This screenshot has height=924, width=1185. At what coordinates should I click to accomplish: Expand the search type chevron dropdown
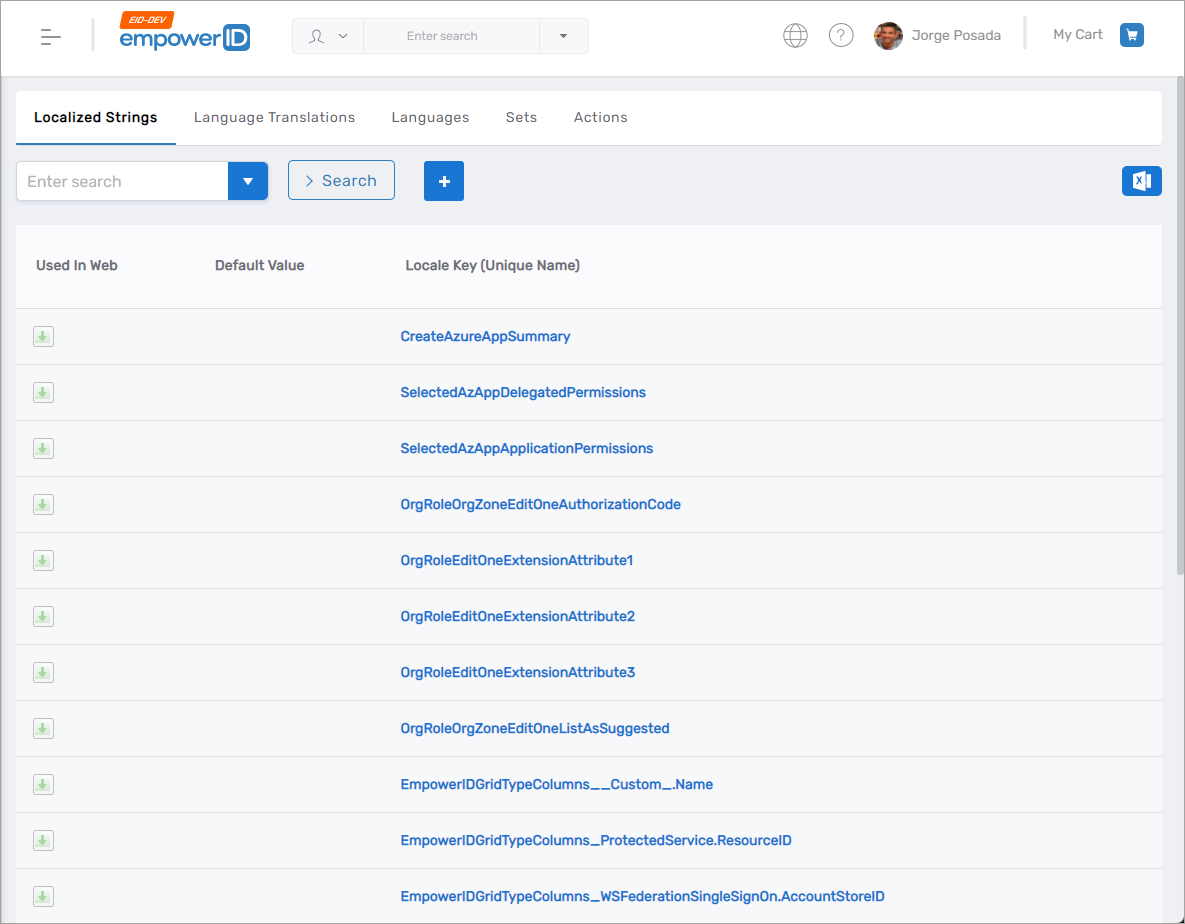tap(345, 35)
